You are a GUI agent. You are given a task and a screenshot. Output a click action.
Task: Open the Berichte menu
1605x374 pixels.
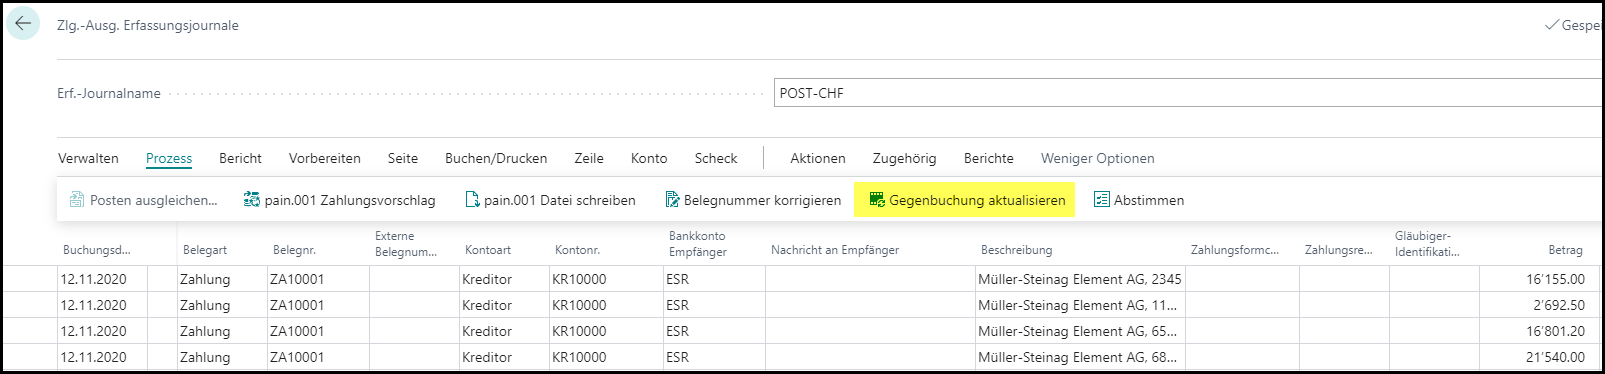[x=989, y=158]
